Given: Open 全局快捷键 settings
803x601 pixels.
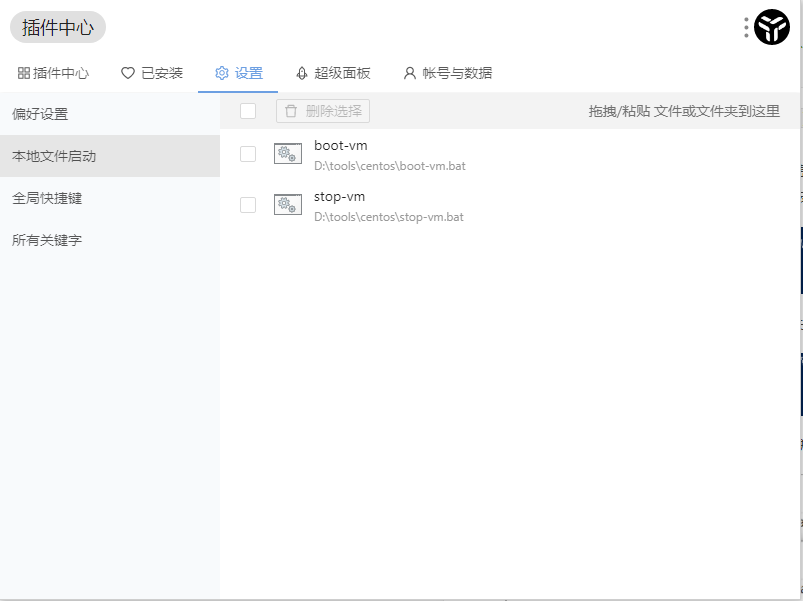Looking at the screenshot, I should click(110, 198).
